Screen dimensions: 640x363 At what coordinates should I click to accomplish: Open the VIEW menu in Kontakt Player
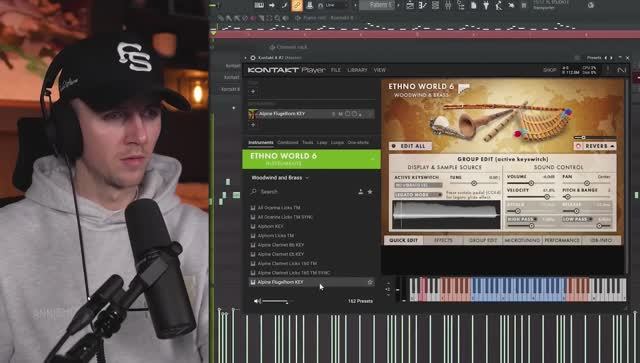tap(380, 70)
